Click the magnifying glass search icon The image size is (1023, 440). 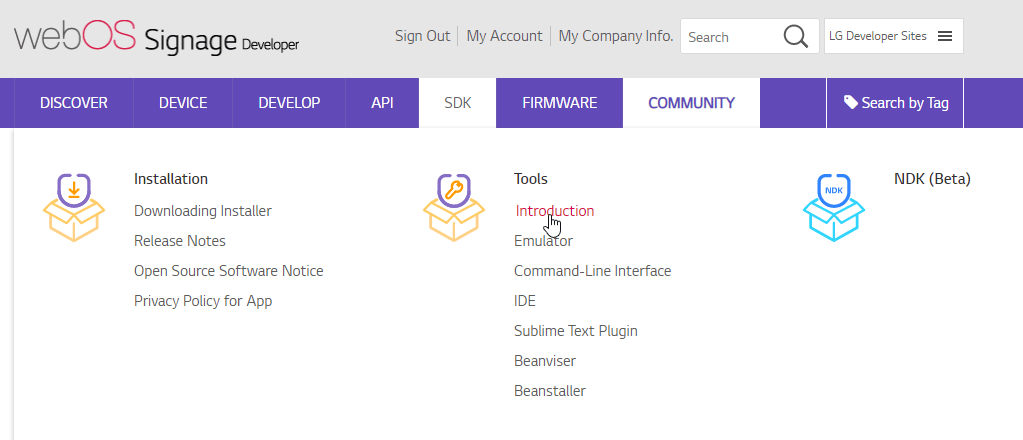[795, 37]
